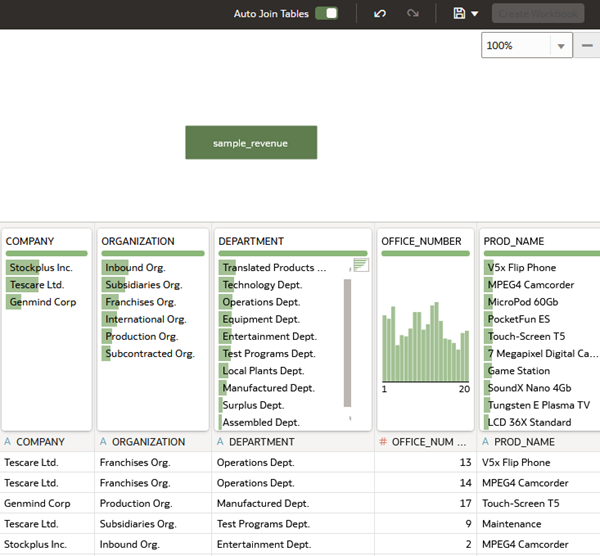
Task: Select Game Station product value
Action: 518,371
